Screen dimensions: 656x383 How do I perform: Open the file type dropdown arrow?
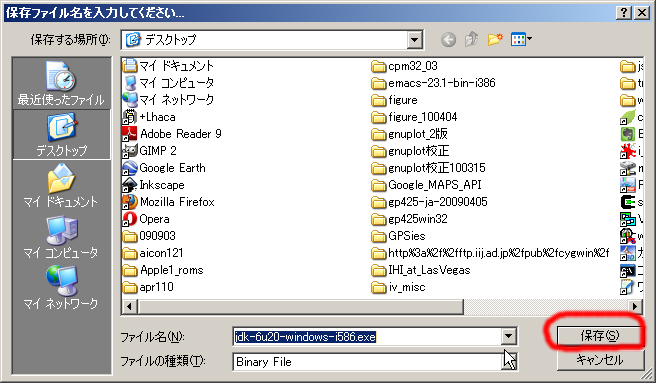509,361
